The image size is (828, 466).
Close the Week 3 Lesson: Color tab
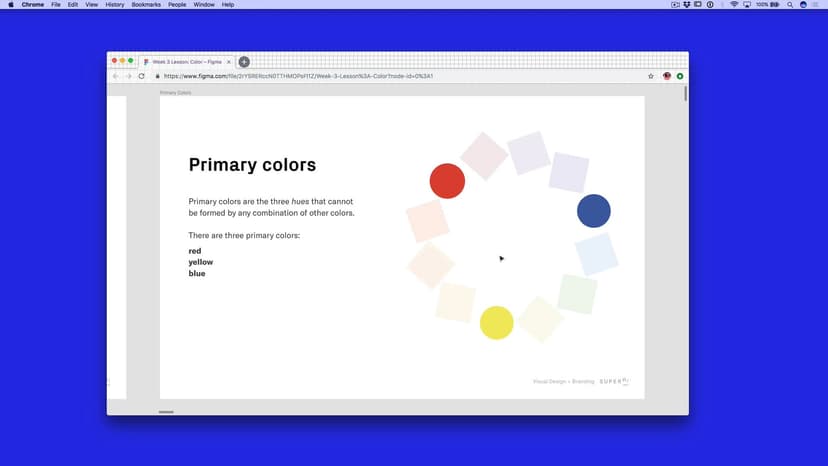tap(229, 62)
